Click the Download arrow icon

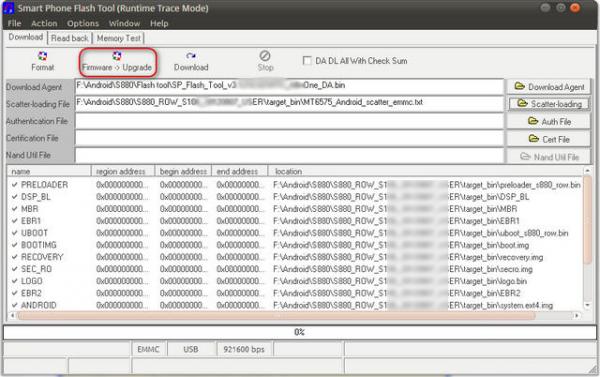point(191,56)
